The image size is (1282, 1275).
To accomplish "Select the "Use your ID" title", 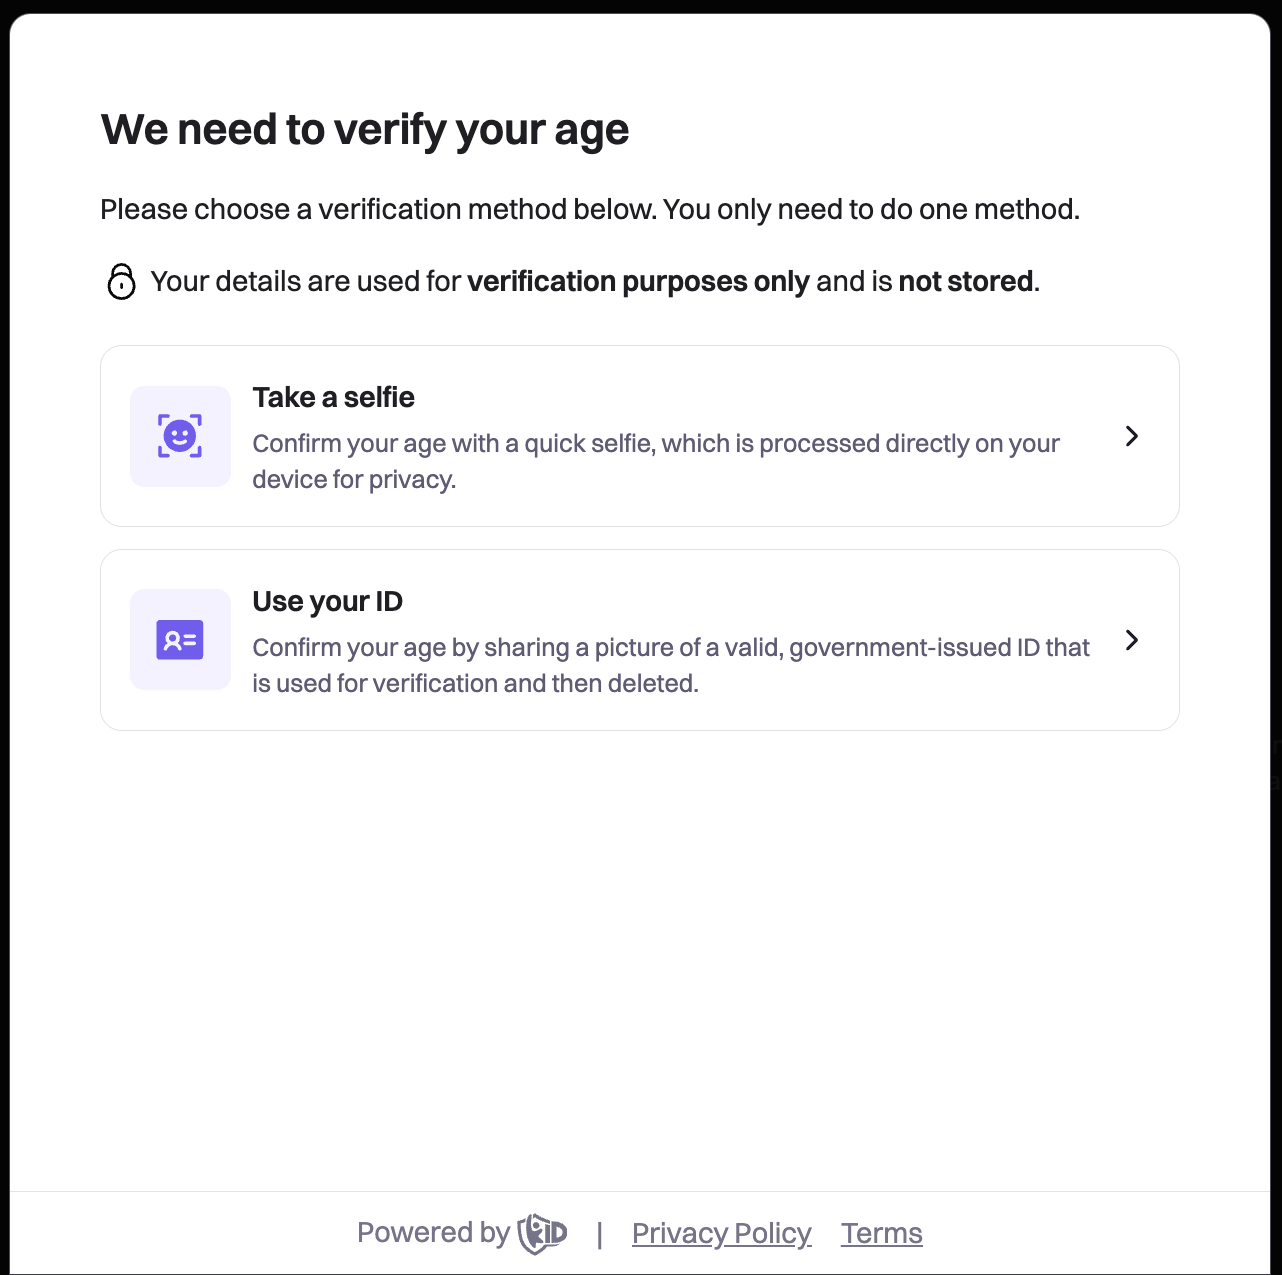I will tap(327, 601).
